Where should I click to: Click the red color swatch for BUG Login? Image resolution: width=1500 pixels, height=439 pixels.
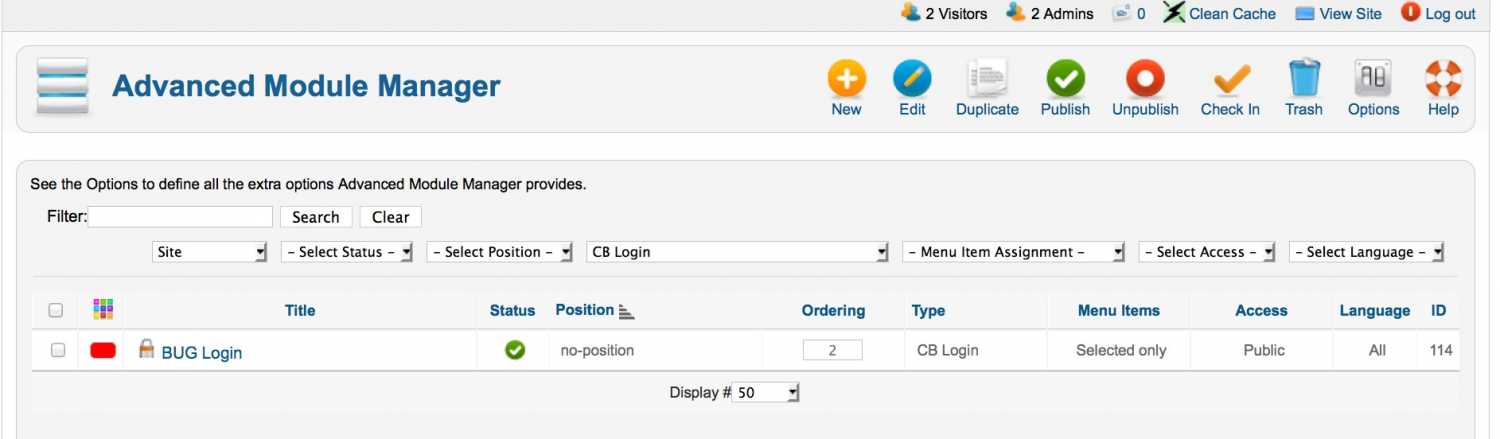pos(103,350)
